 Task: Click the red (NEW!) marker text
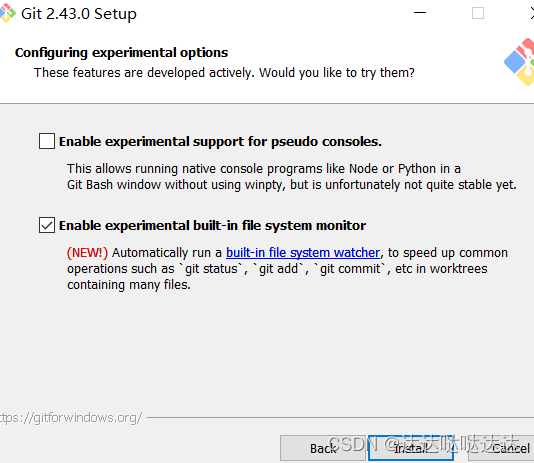[87, 253]
